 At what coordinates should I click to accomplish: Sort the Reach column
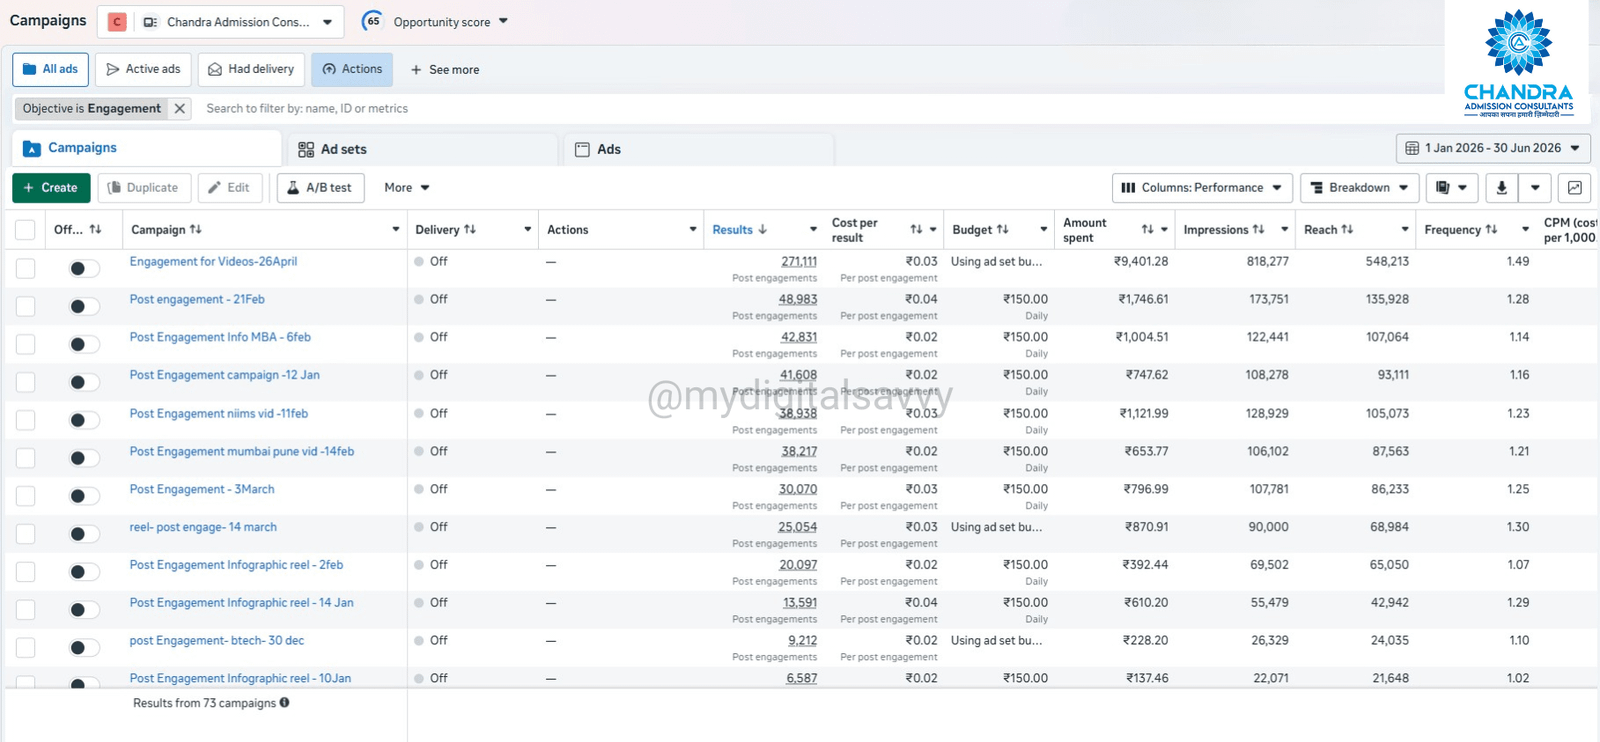coord(1347,230)
